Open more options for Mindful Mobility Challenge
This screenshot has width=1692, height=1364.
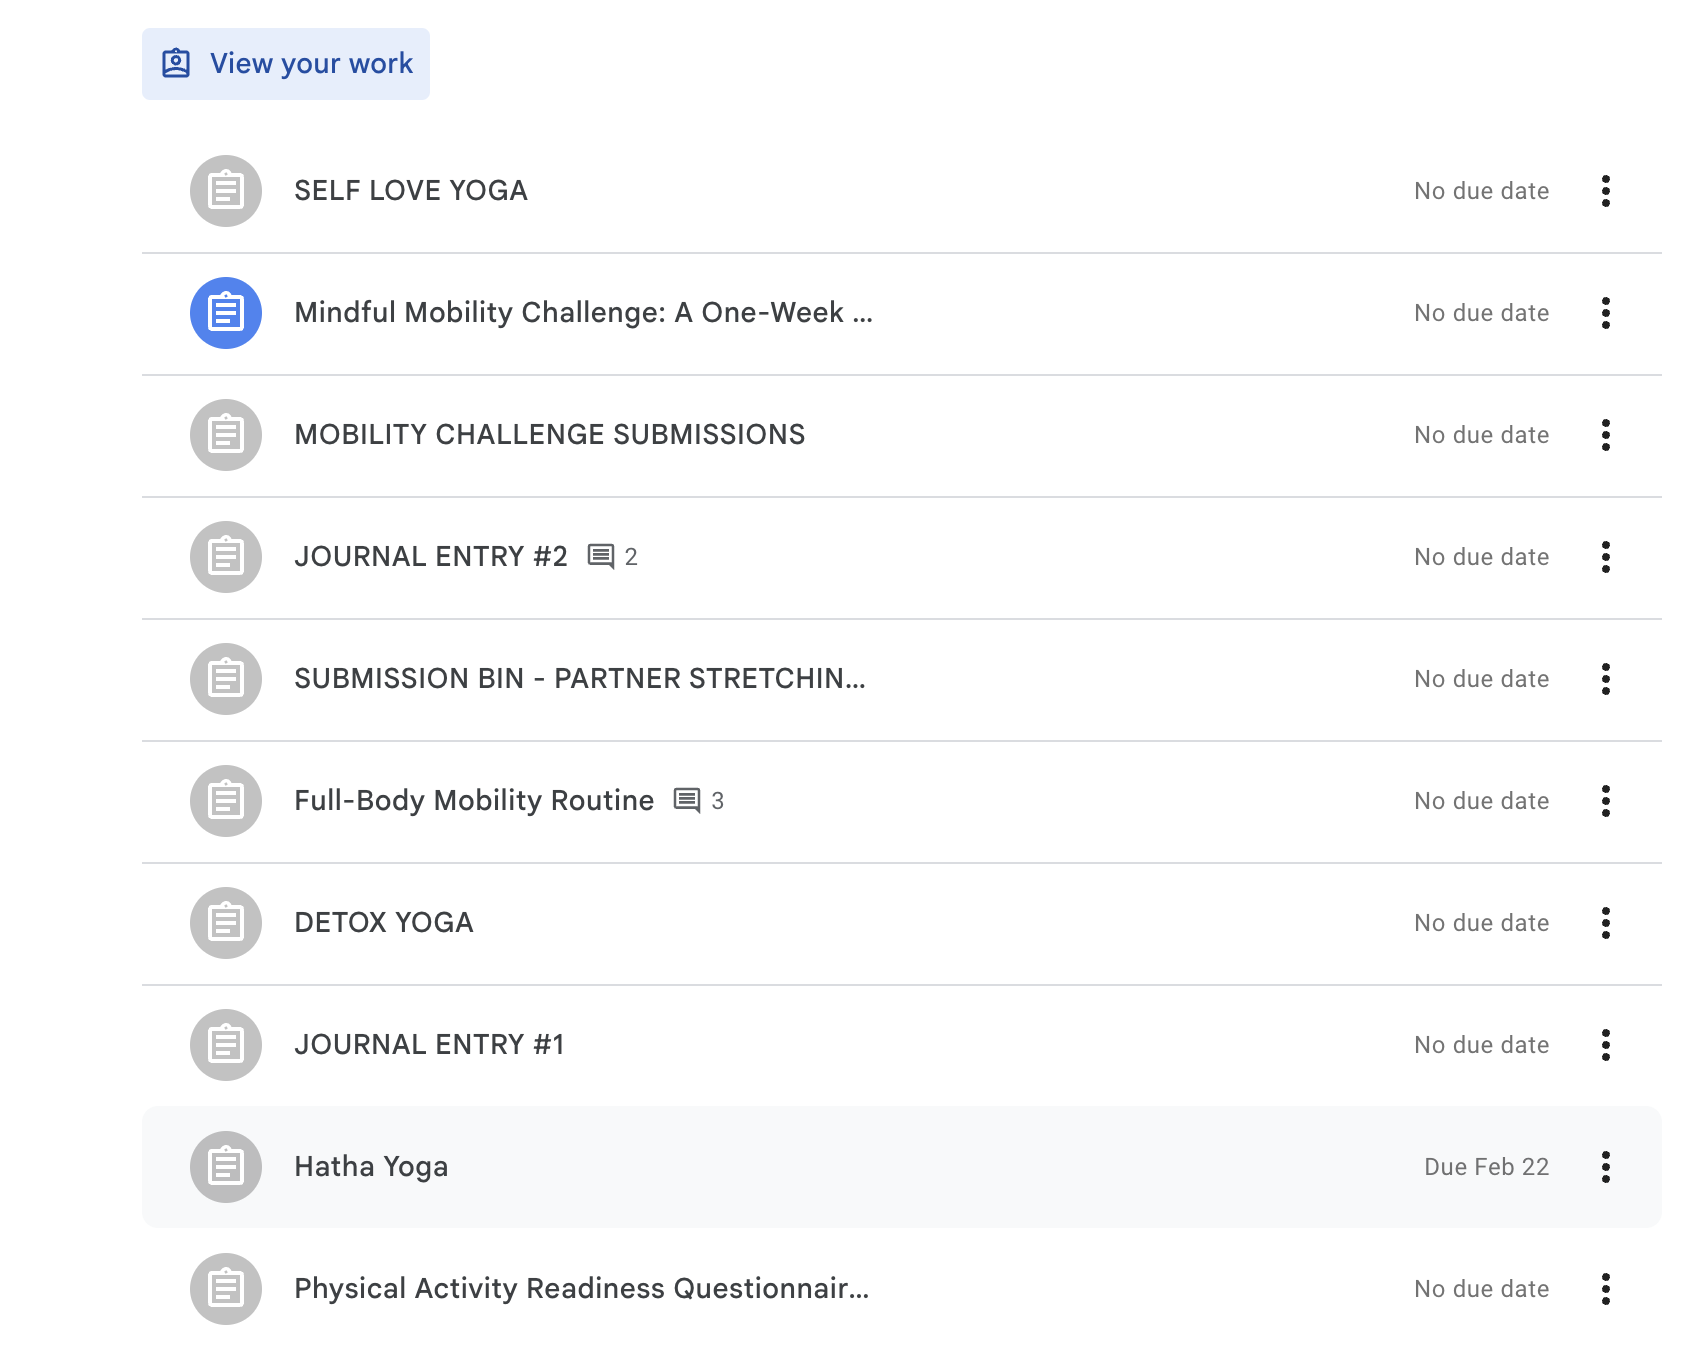pos(1605,313)
